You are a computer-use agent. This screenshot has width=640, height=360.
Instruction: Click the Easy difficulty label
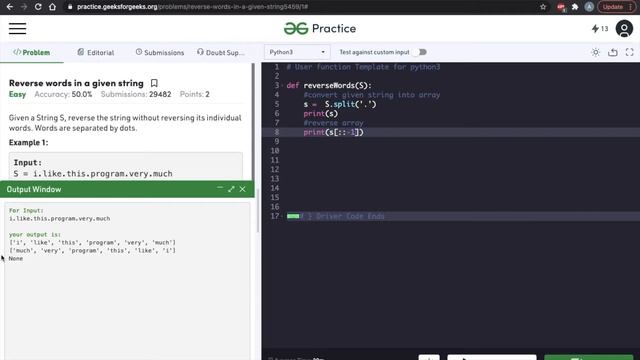click(17, 94)
